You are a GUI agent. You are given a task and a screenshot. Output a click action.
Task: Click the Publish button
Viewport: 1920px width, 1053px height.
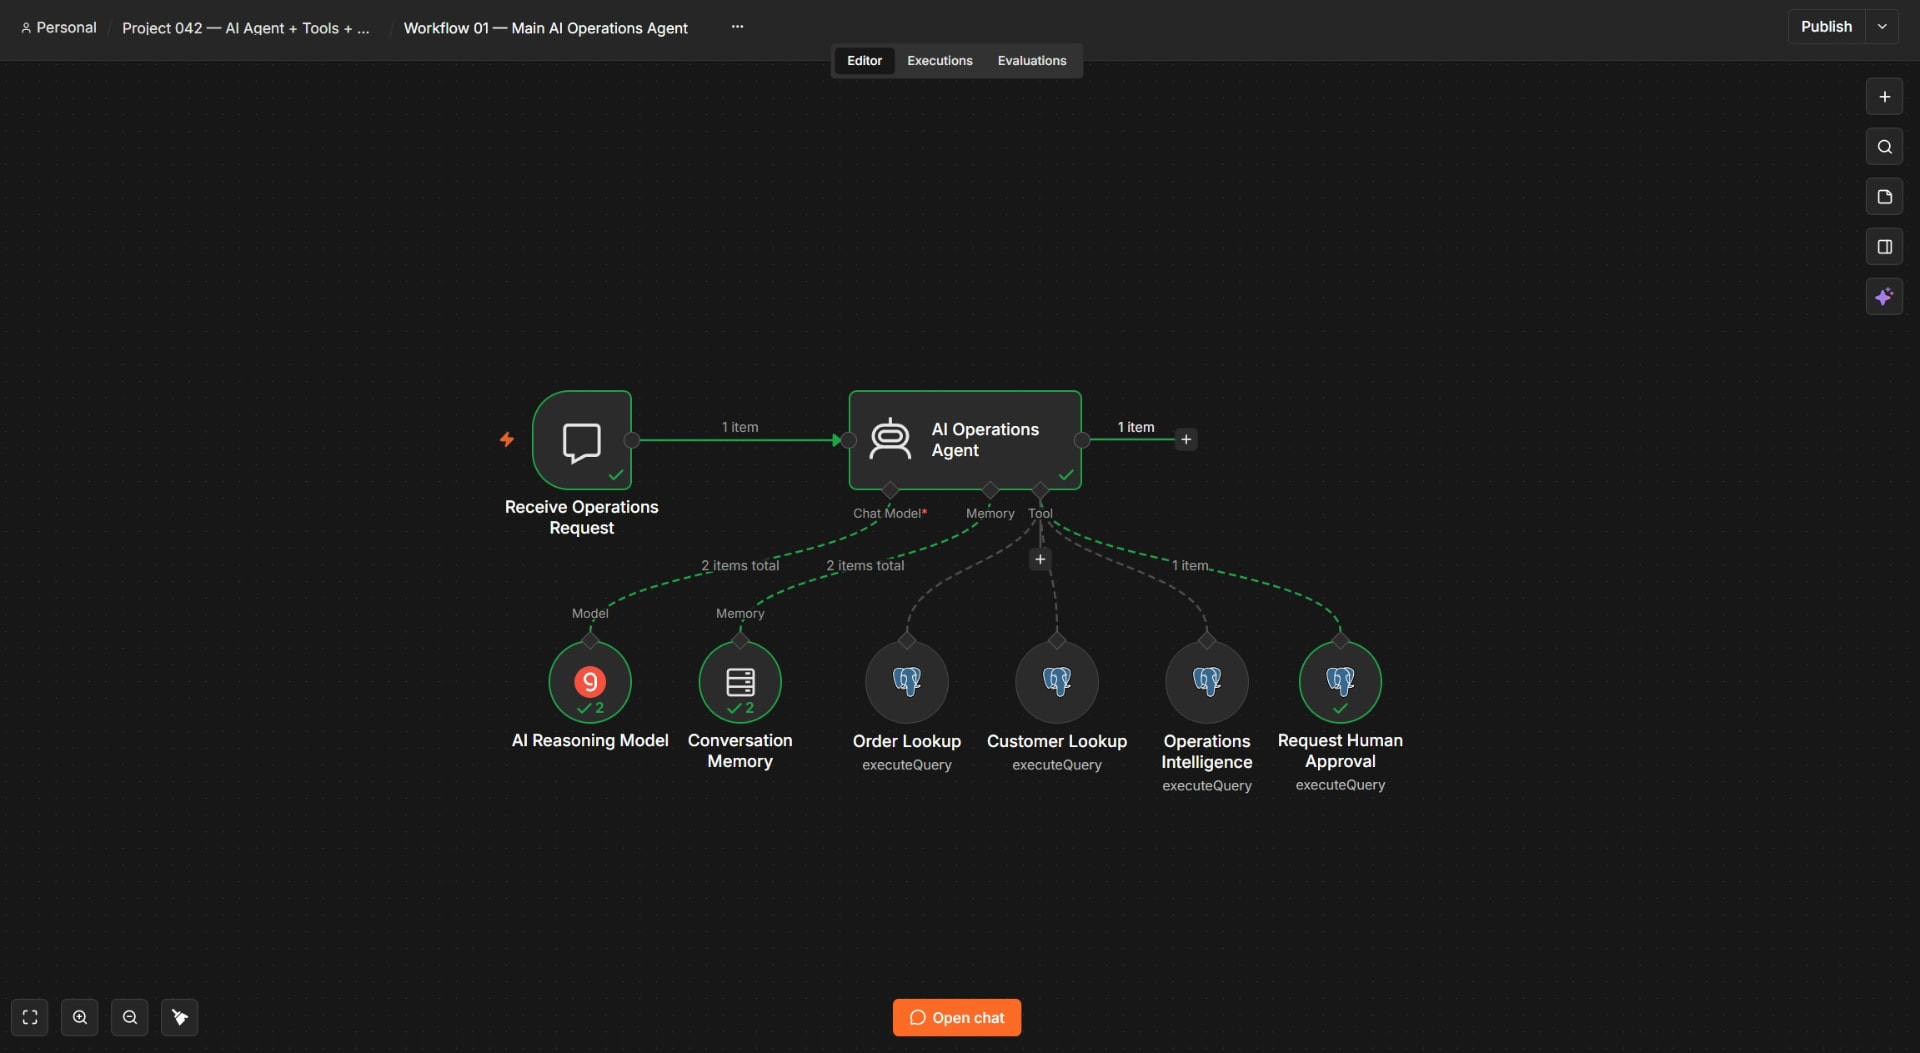[x=1827, y=27]
